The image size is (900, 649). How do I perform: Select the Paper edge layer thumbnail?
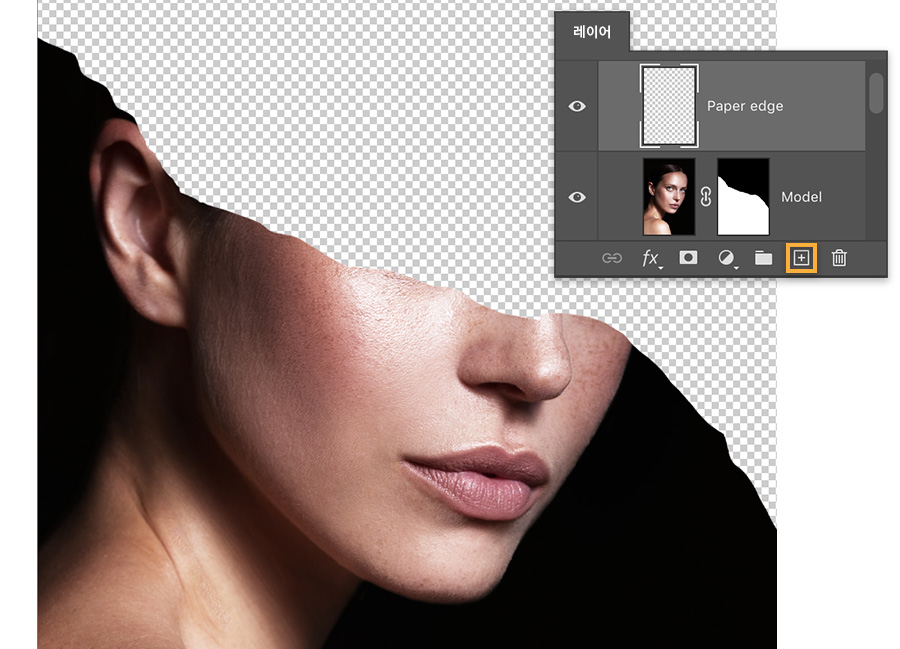pos(669,106)
